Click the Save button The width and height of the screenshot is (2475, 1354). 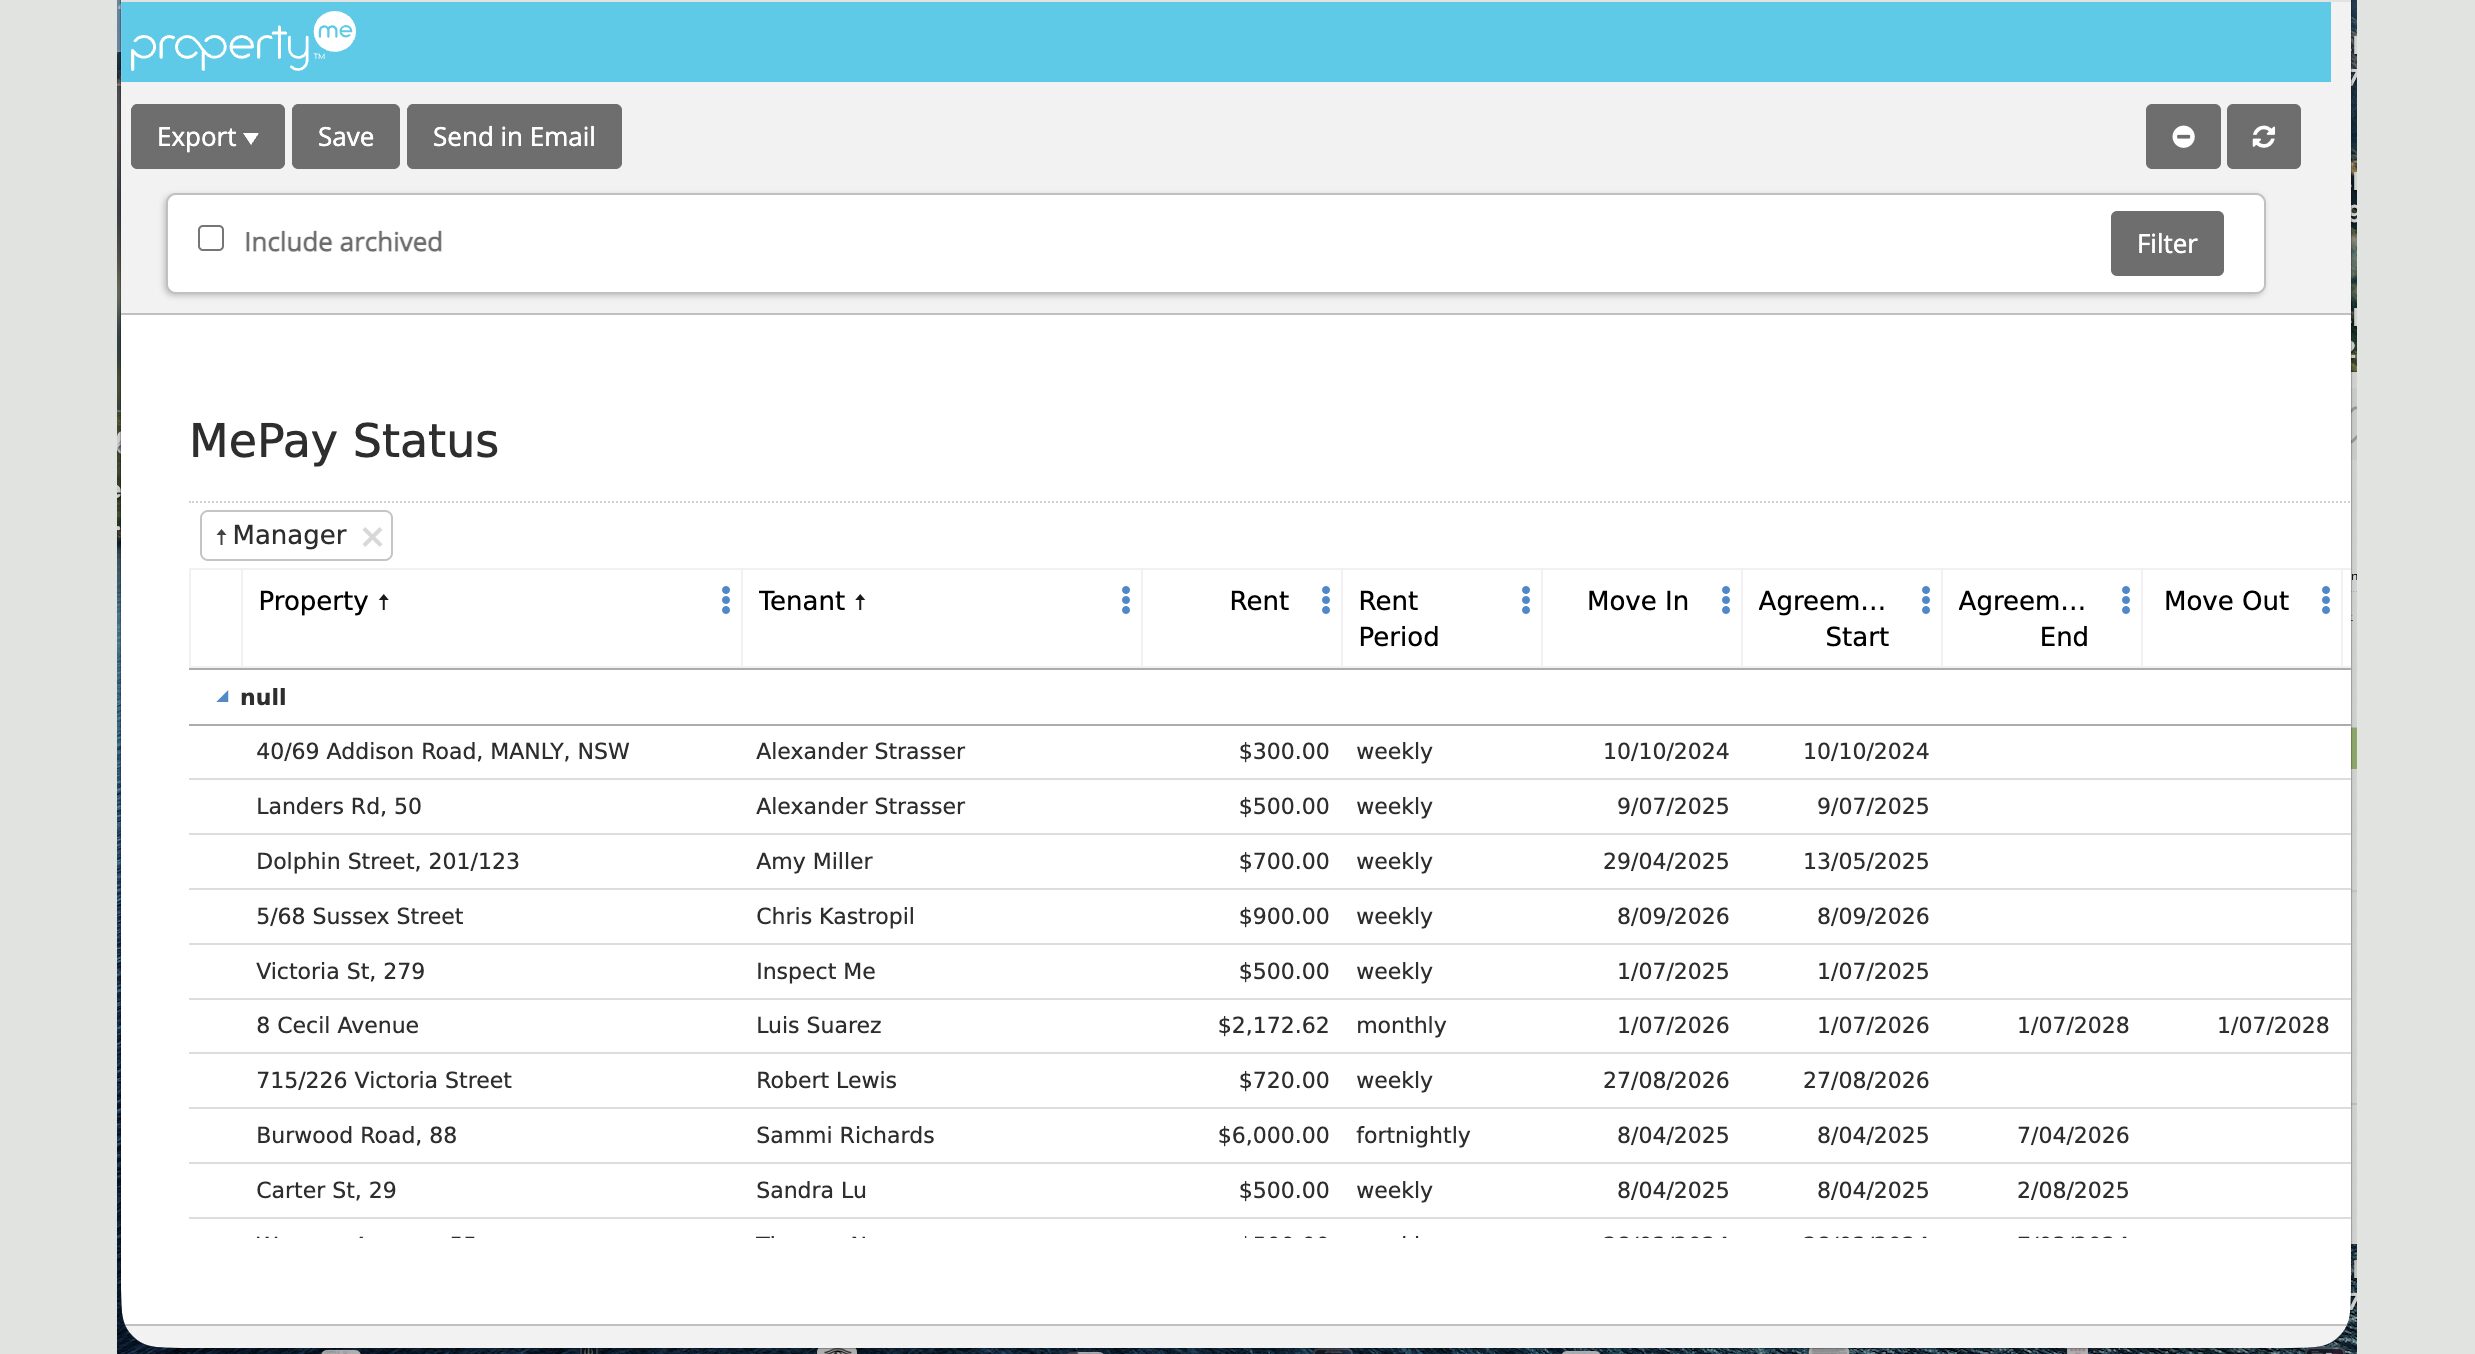tap(345, 137)
